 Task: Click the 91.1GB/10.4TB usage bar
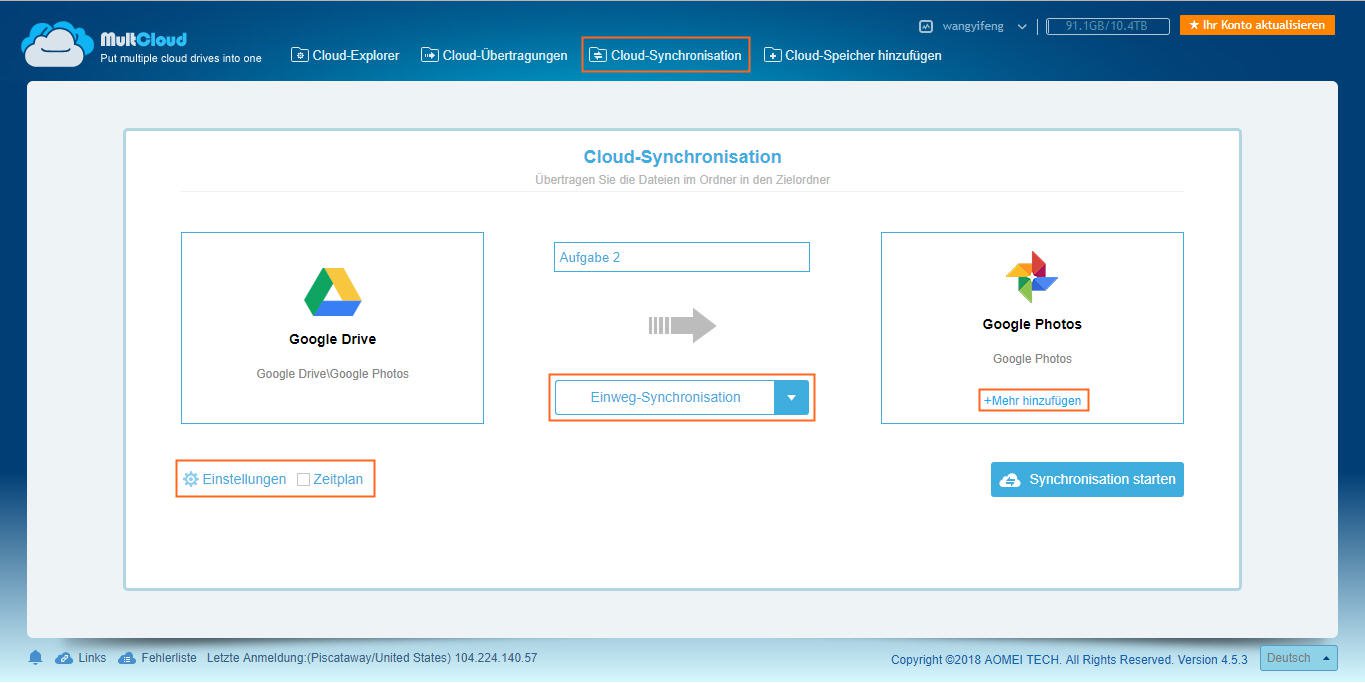coord(1108,27)
